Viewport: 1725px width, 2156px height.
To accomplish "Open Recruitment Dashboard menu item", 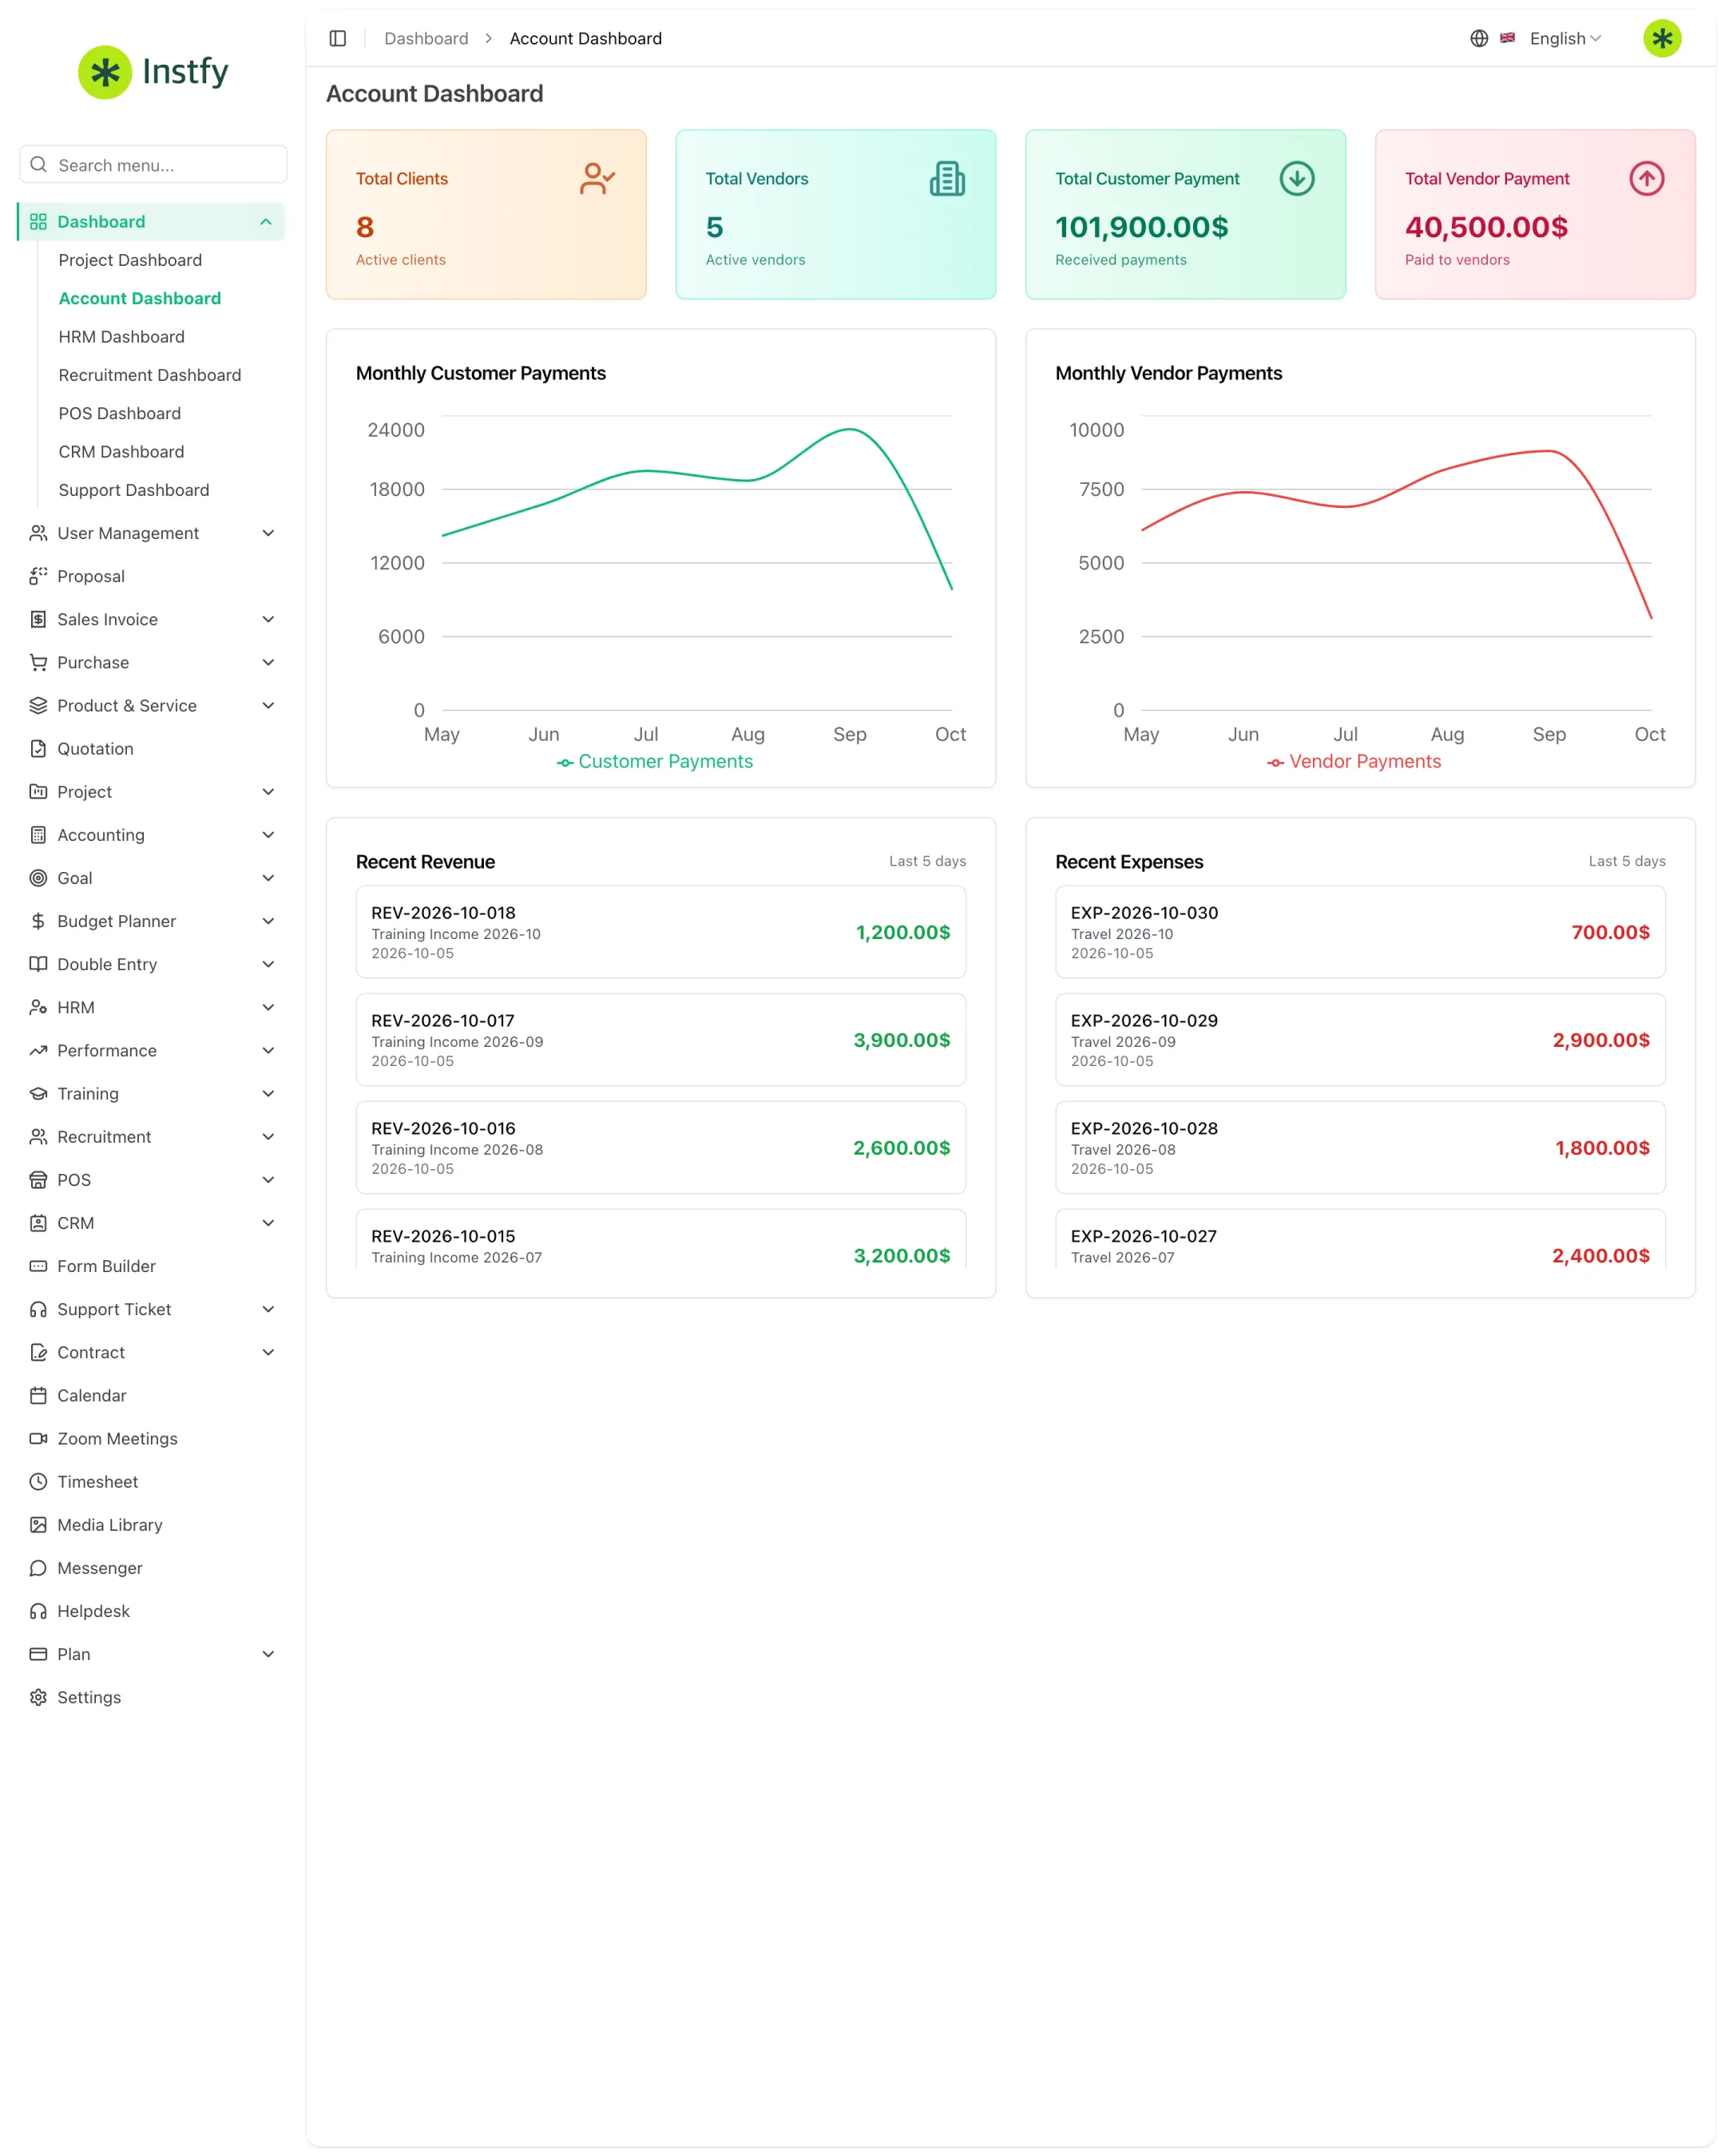I will (x=150, y=375).
